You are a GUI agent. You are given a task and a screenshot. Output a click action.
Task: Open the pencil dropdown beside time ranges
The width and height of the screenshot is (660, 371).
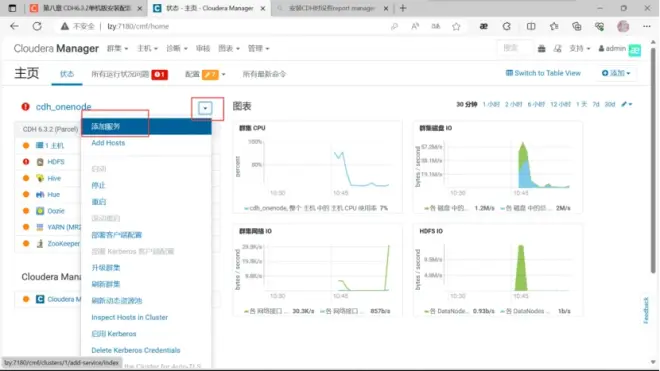tap(627, 104)
